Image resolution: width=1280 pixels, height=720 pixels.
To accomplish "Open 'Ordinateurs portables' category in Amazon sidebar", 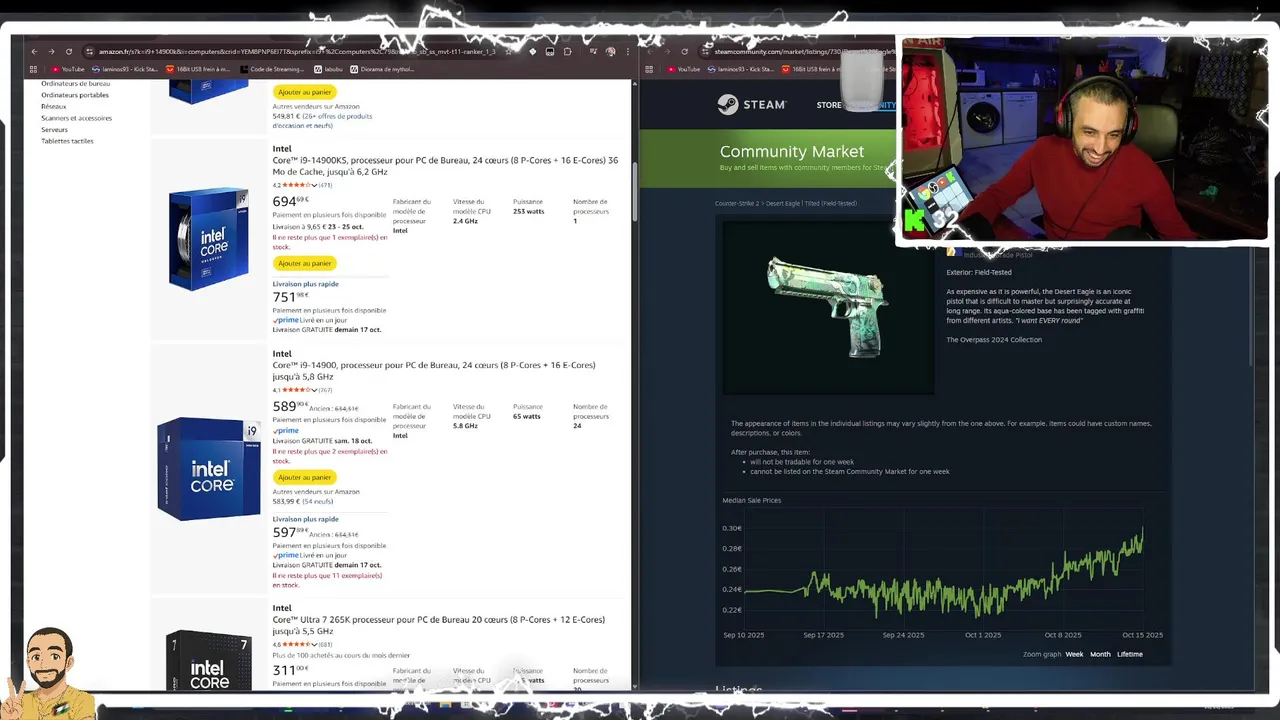I will click(75, 95).
